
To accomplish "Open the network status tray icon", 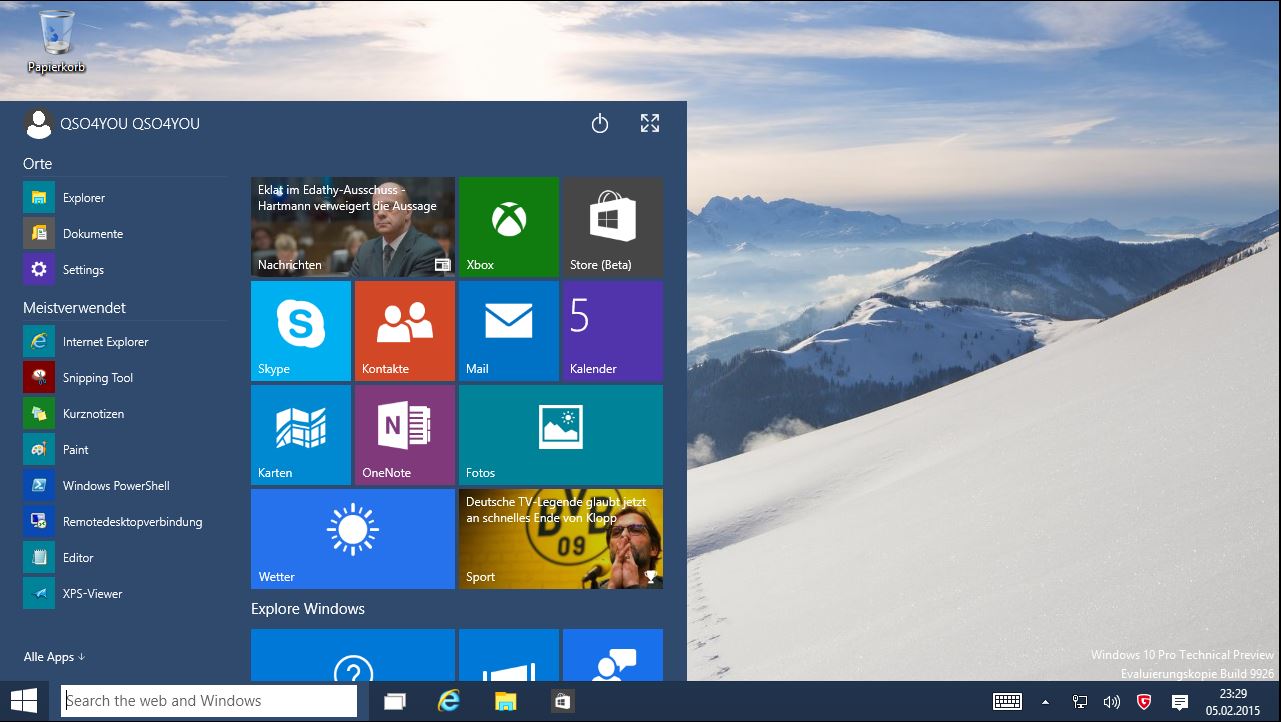I will click(1080, 702).
